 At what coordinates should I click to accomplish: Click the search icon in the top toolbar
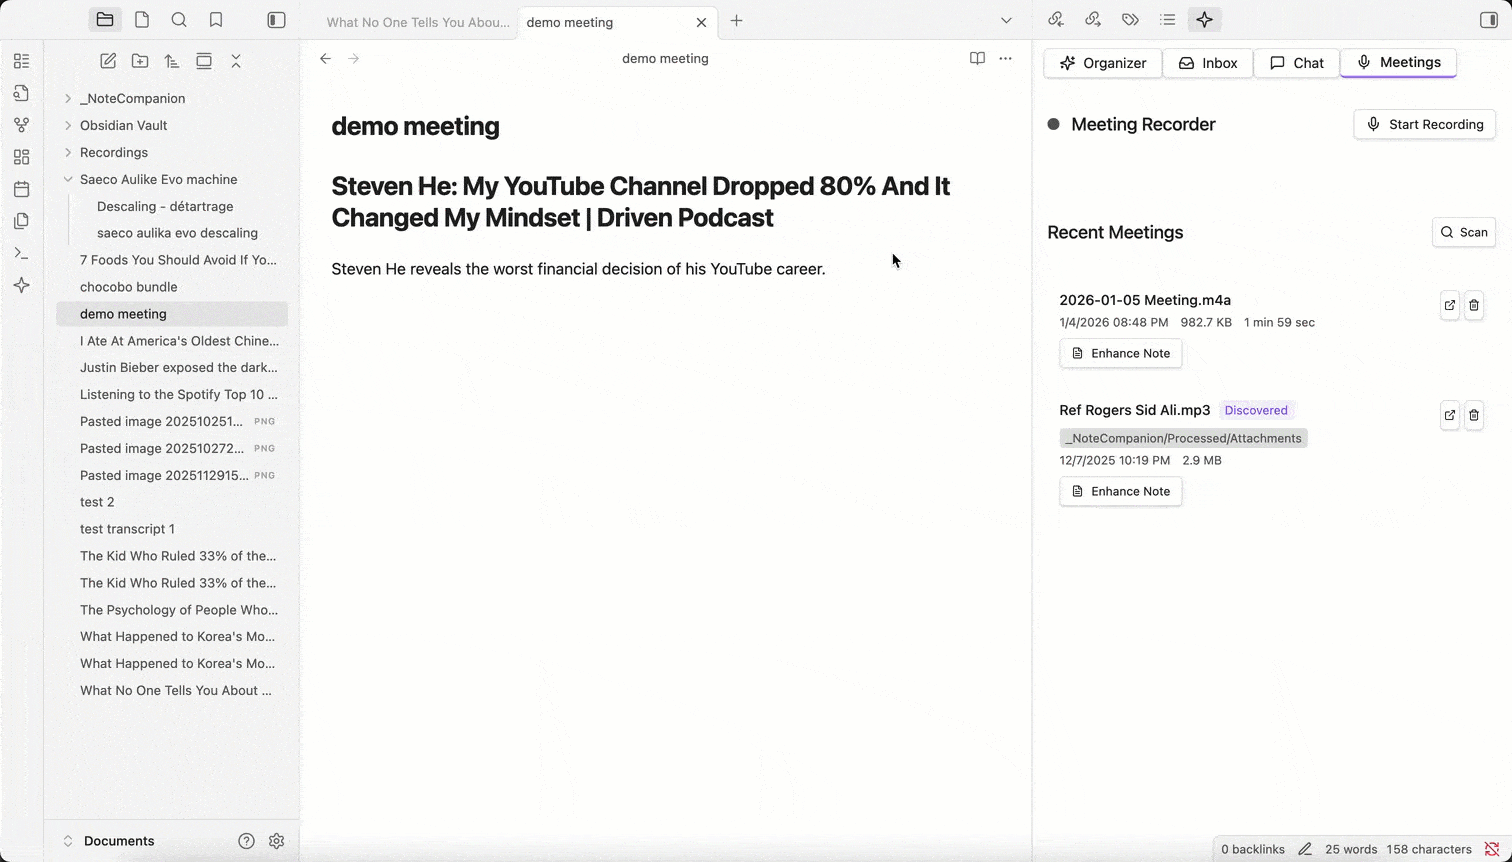(178, 19)
